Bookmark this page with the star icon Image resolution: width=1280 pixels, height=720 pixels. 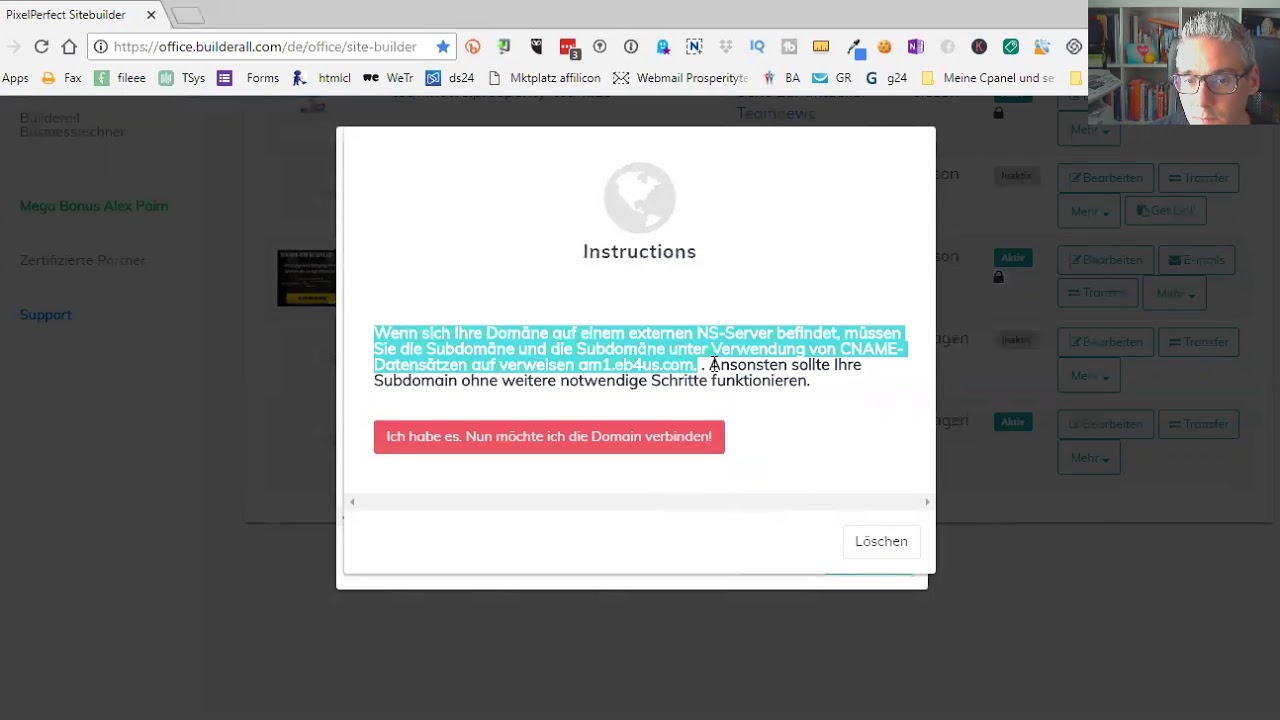(443, 46)
